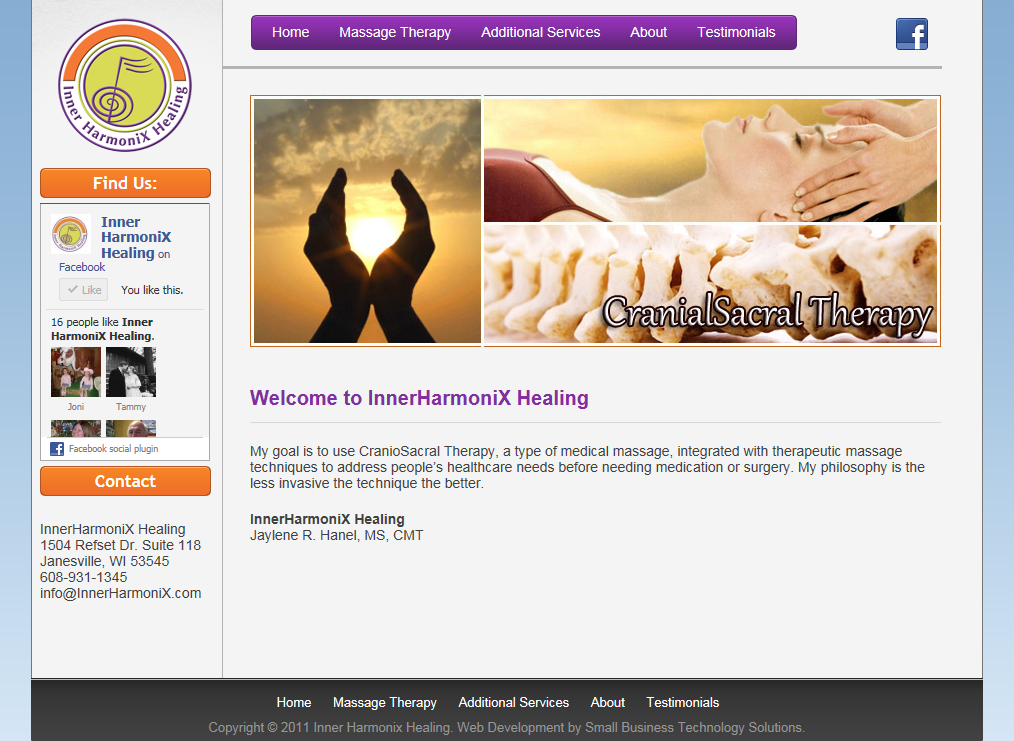Open Massage Therapy in the purple navigation bar
Image resolution: width=1014 pixels, height=741 pixels.
coord(395,32)
